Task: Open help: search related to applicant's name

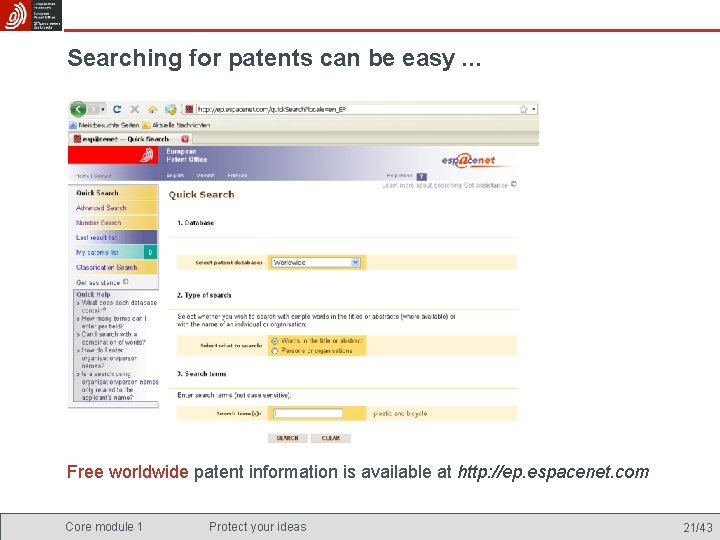Action: coord(120,386)
